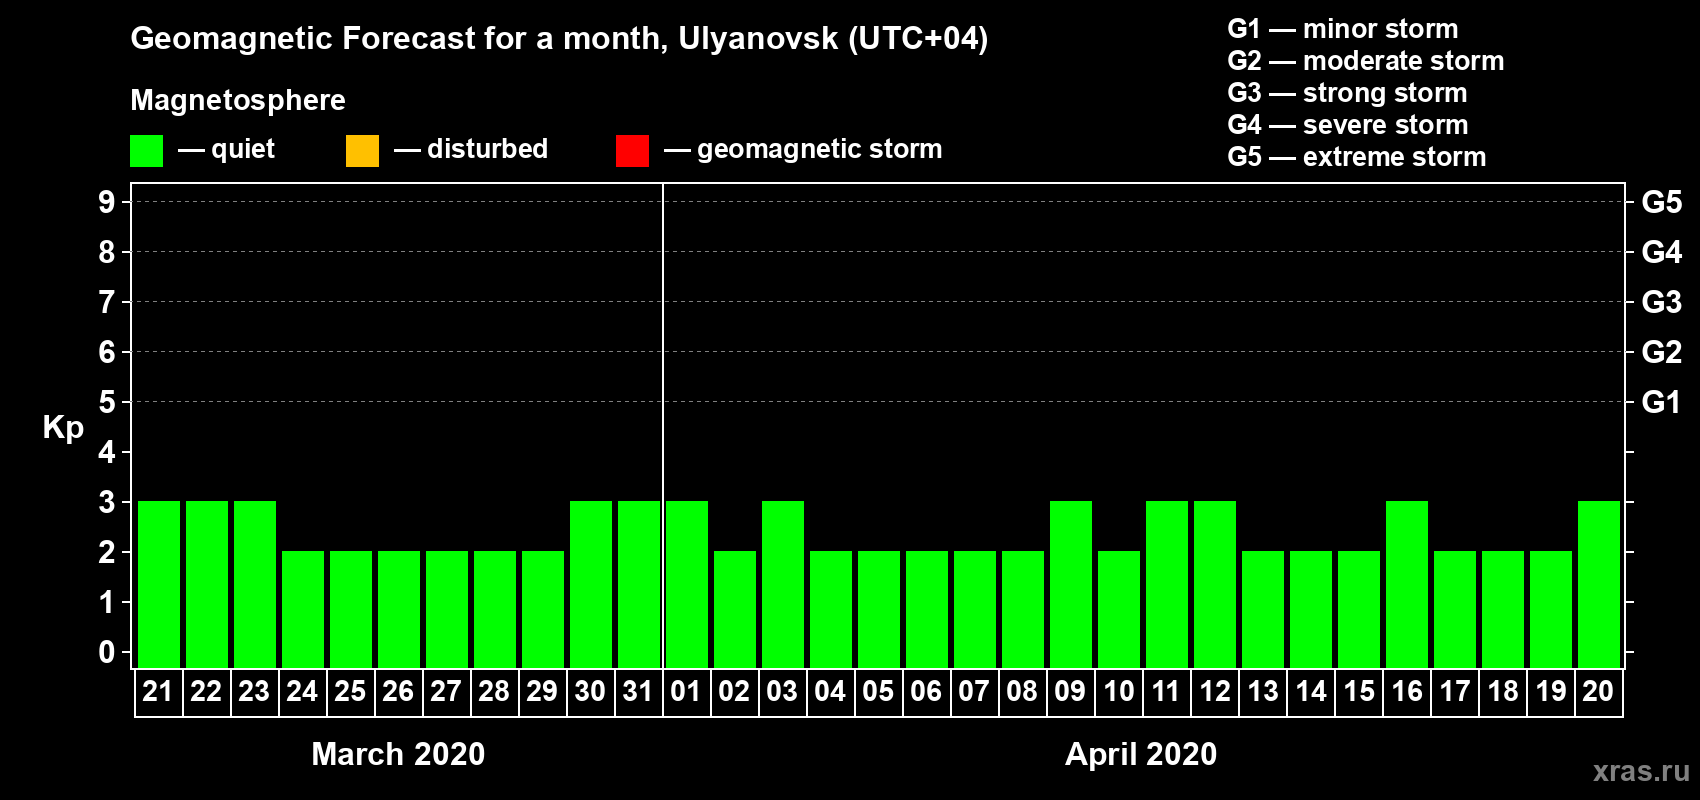This screenshot has width=1700, height=800.
Task: Click the Magnetosphere heading
Action: pos(238,100)
